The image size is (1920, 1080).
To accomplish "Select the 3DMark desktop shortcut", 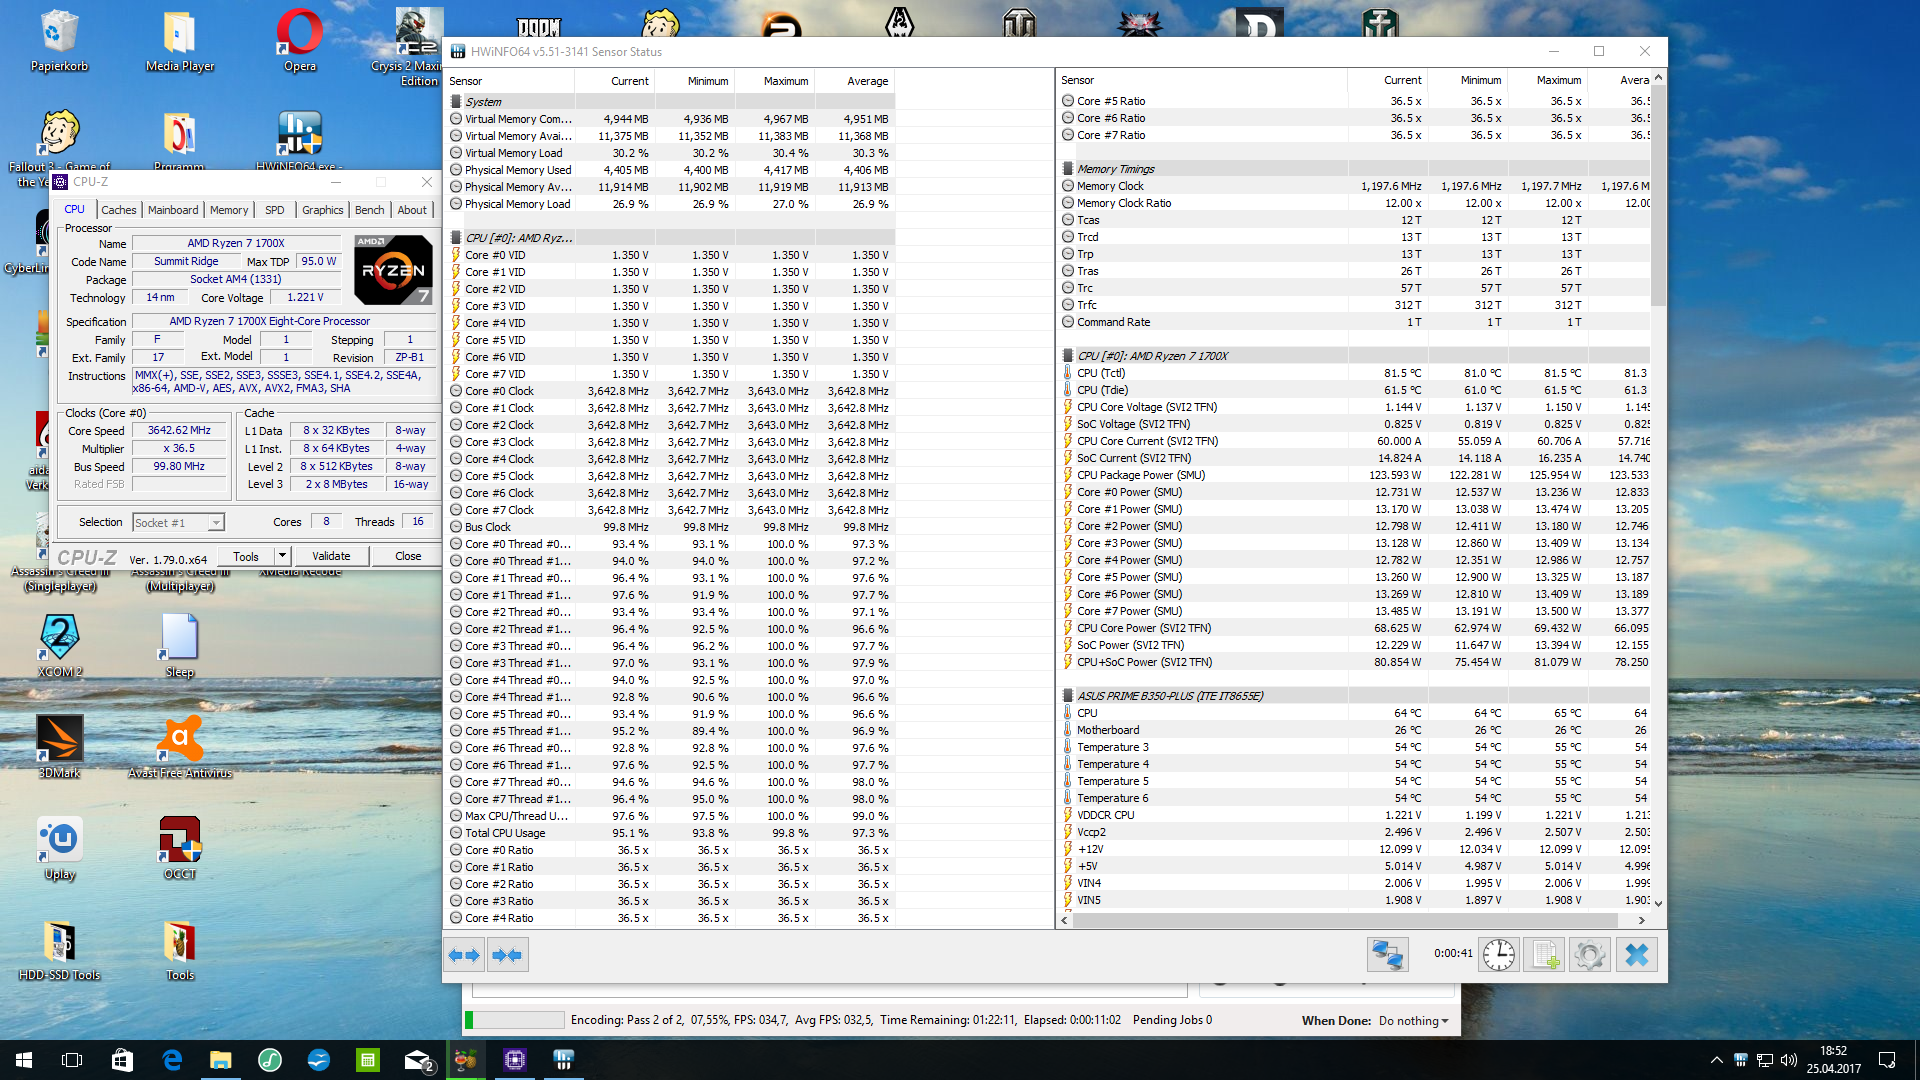I will coord(60,746).
